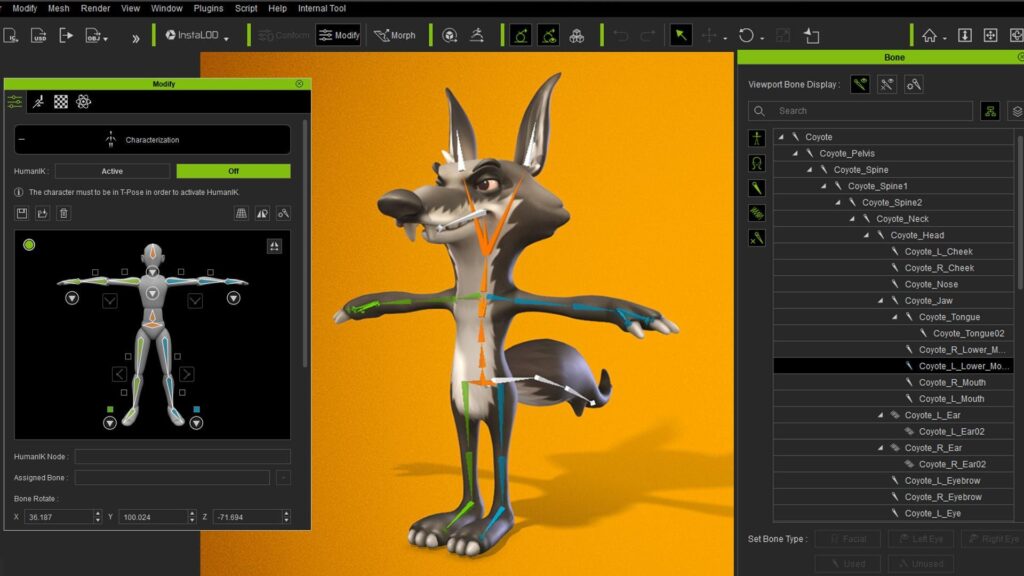Viewport: 1024px width, 576px height.
Task: Click the Left Eye bone type button
Action: [921, 538]
